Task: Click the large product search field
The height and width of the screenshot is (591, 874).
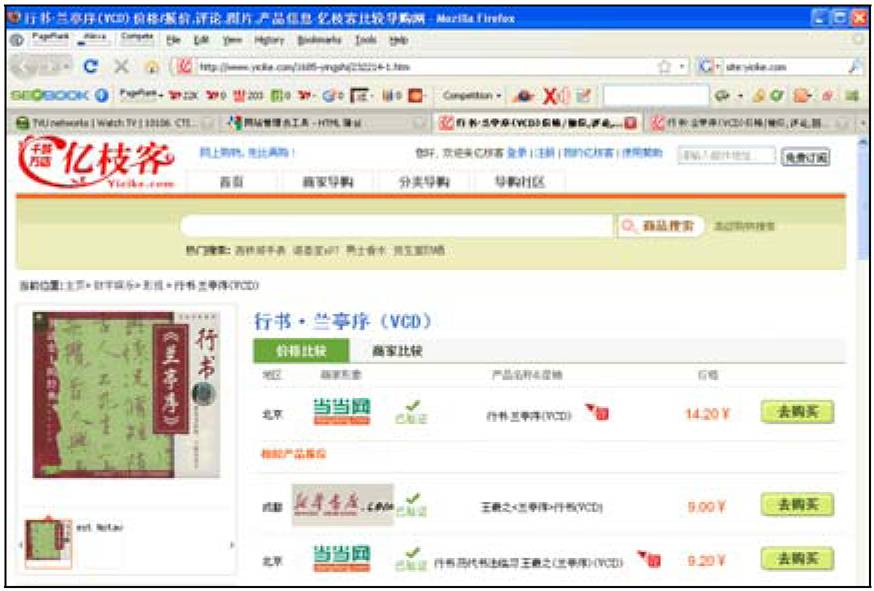Action: (397, 226)
